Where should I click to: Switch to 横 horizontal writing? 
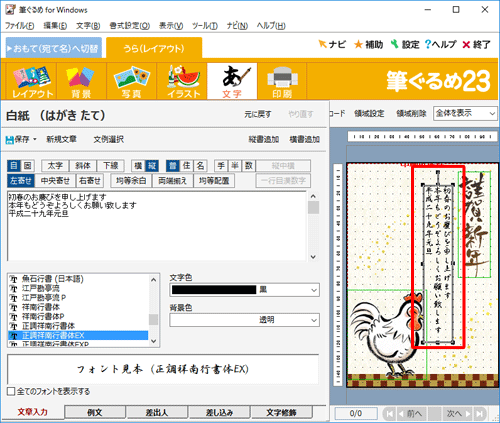tap(138, 166)
